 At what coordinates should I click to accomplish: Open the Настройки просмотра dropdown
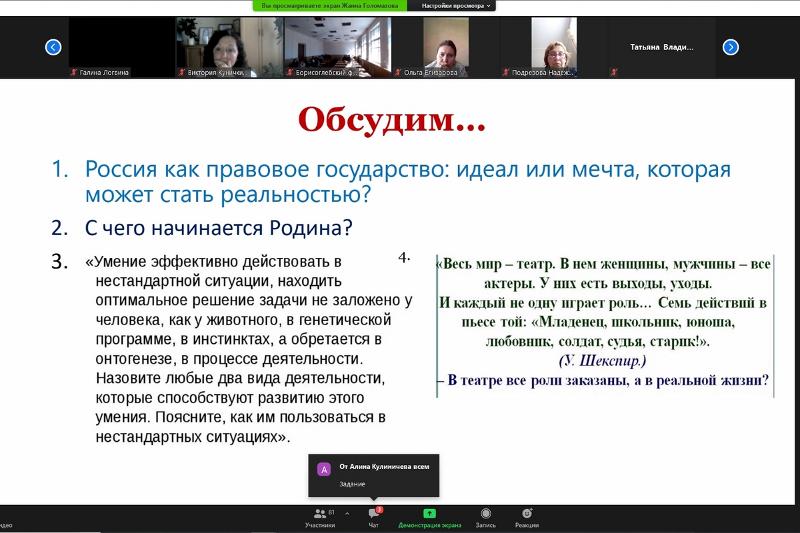coord(456,6)
